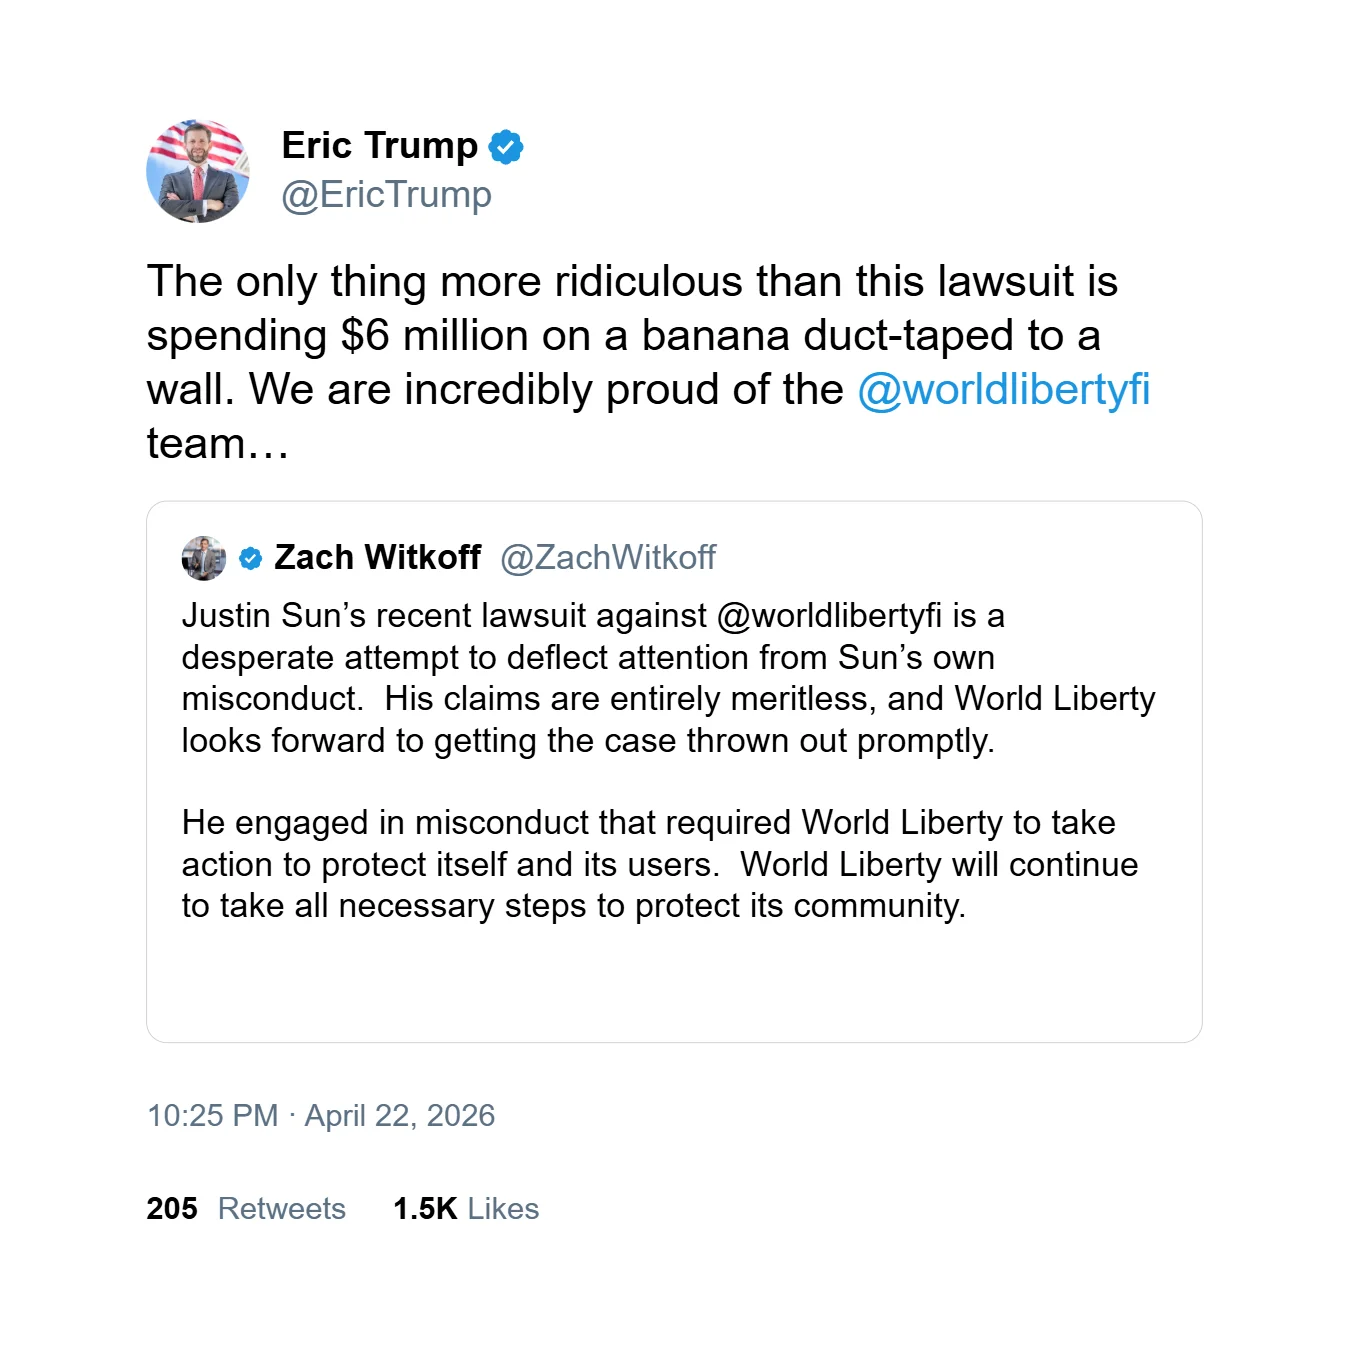This screenshot has height=1350, width=1350.
Task: Click the blue verified badge beside Eric Trump
Action: click(506, 147)
